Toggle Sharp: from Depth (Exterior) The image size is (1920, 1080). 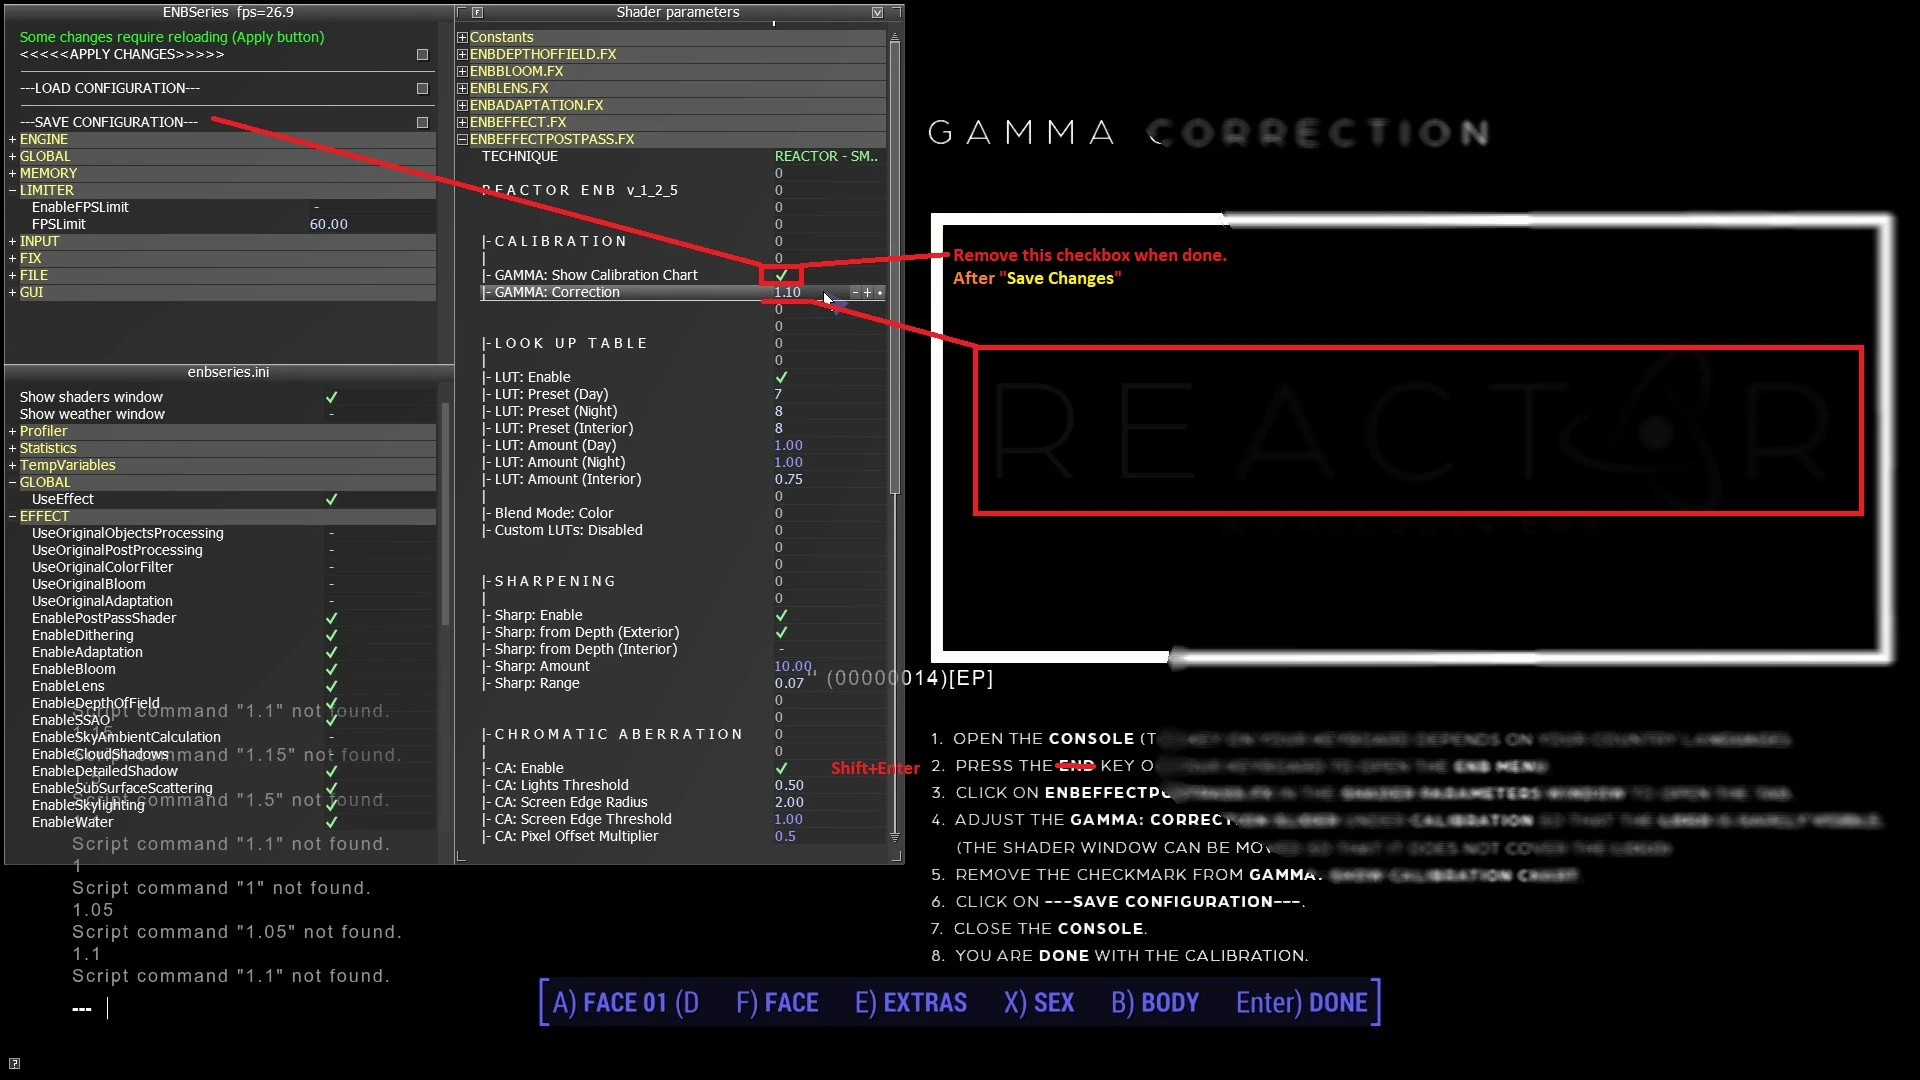pos(781,633)
